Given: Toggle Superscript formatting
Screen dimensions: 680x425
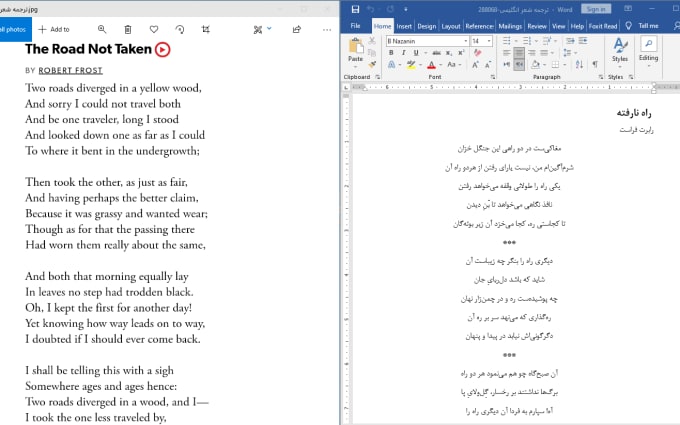Looking at the screenshot, I should pos(461,52).
